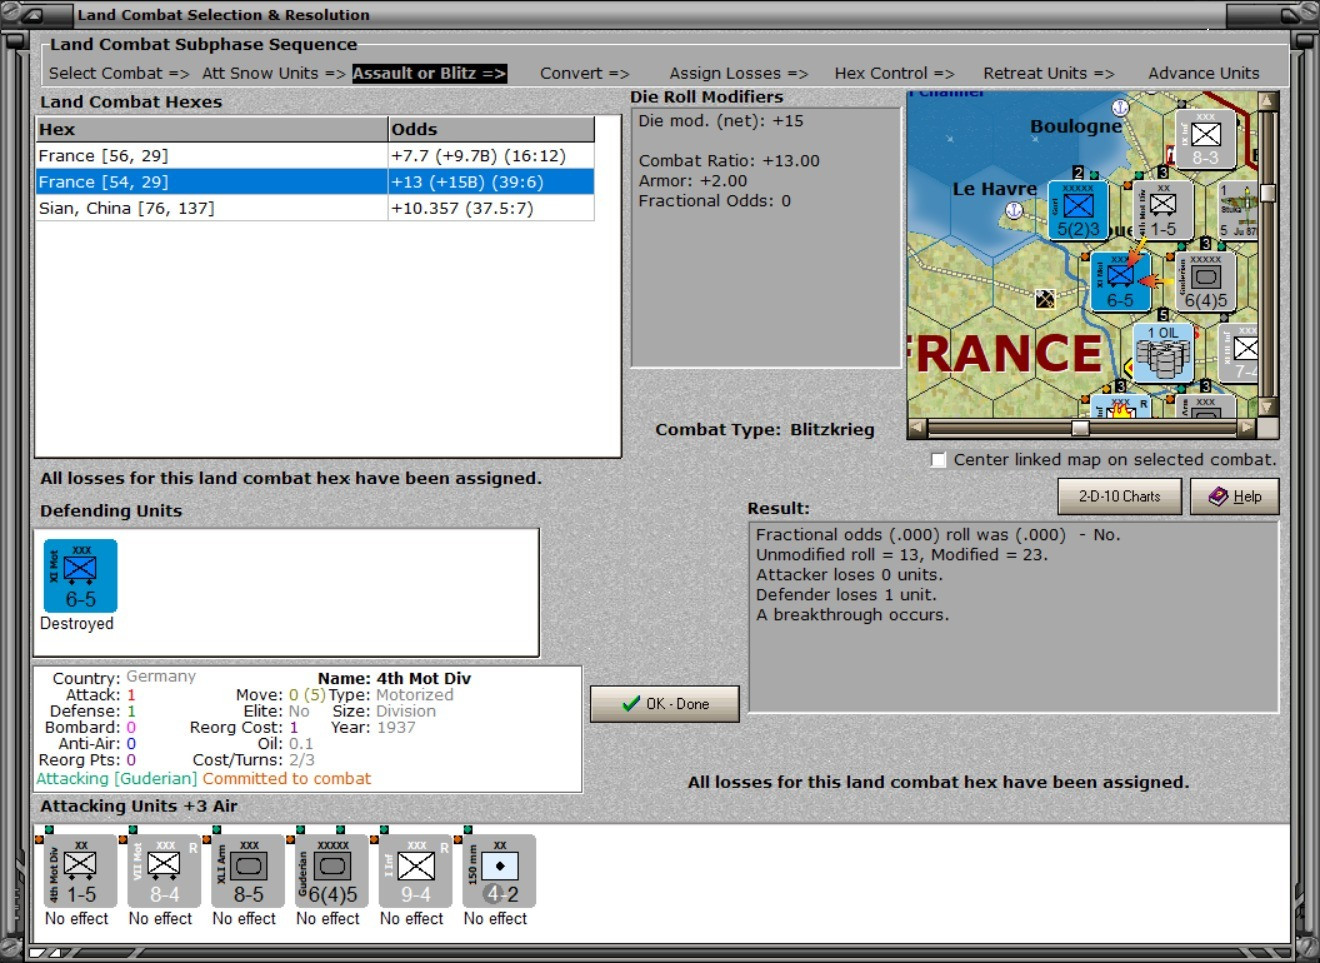Select the I Inf 9-4 attacking unit
This screenshot has height=963, width=1320.
416,871
